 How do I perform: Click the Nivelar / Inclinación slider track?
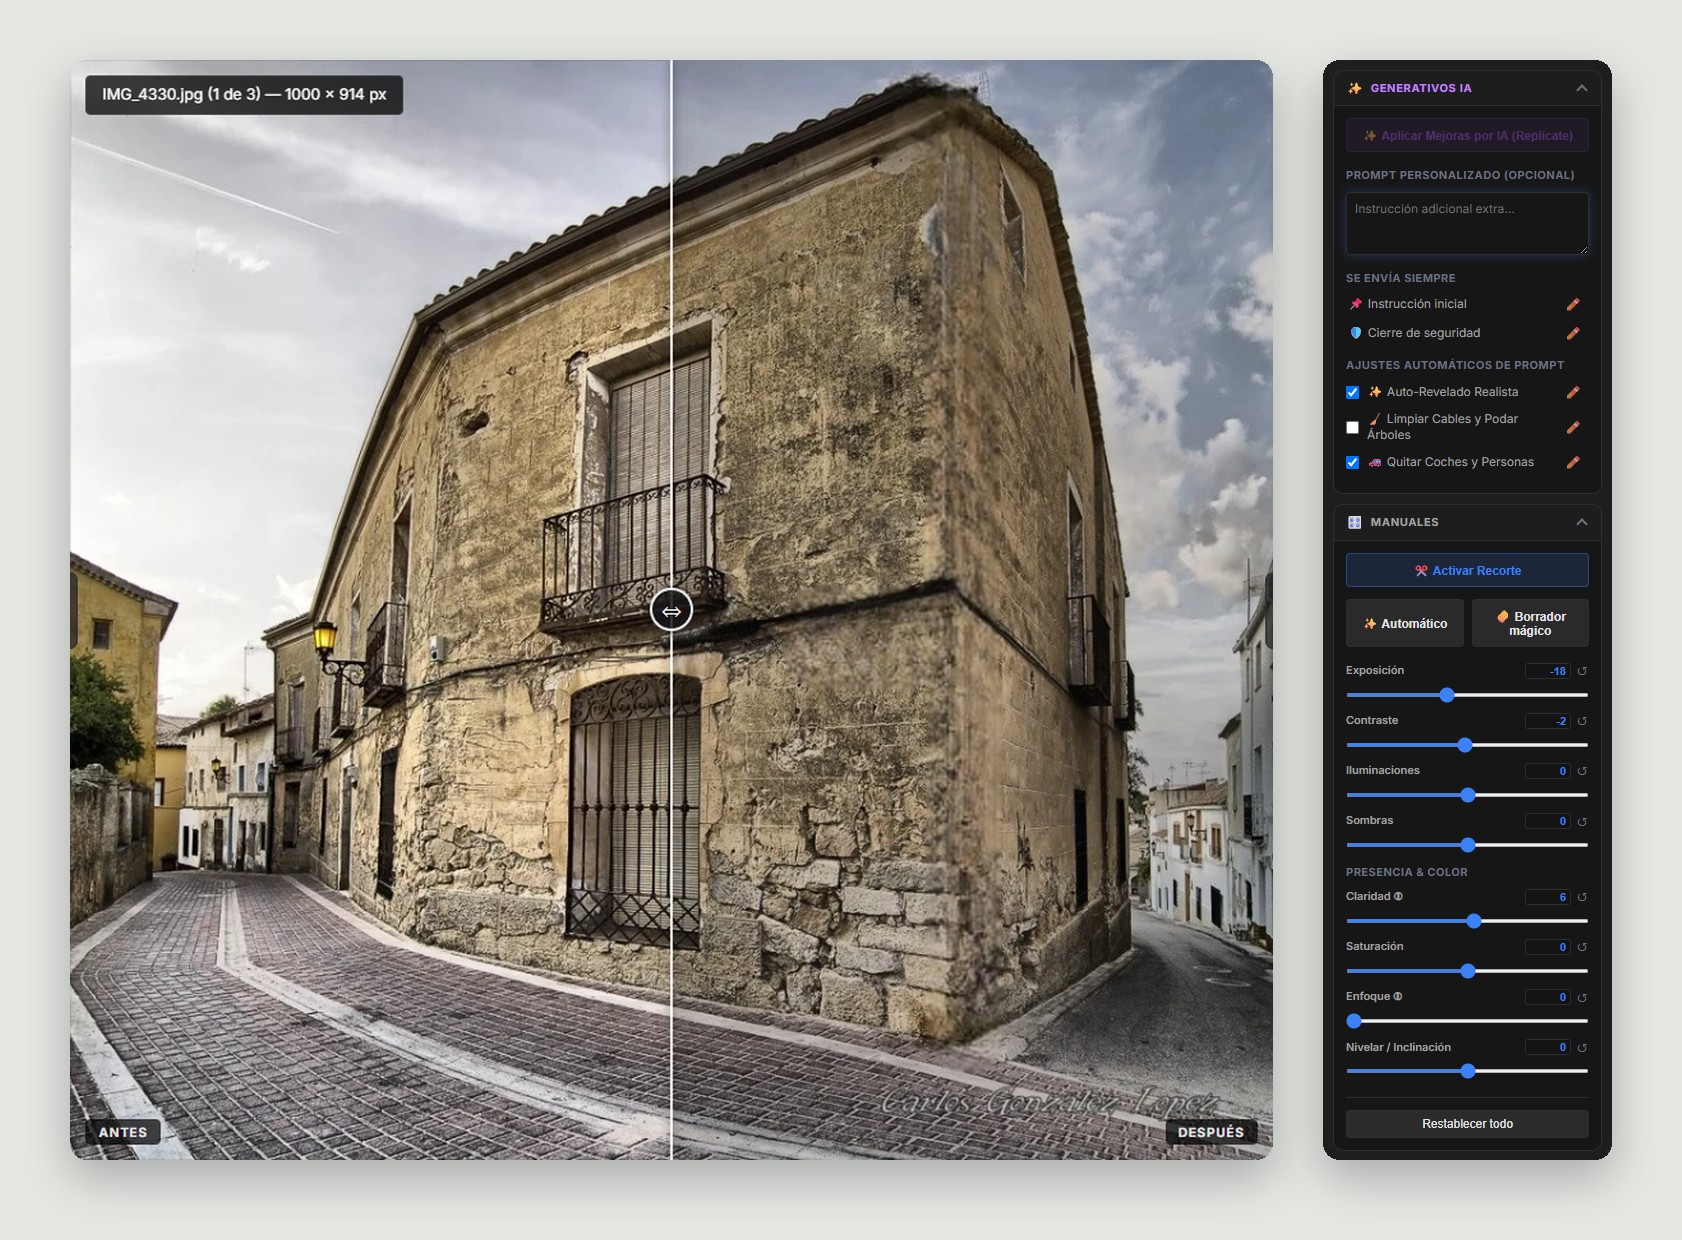pos(1467,1071)
